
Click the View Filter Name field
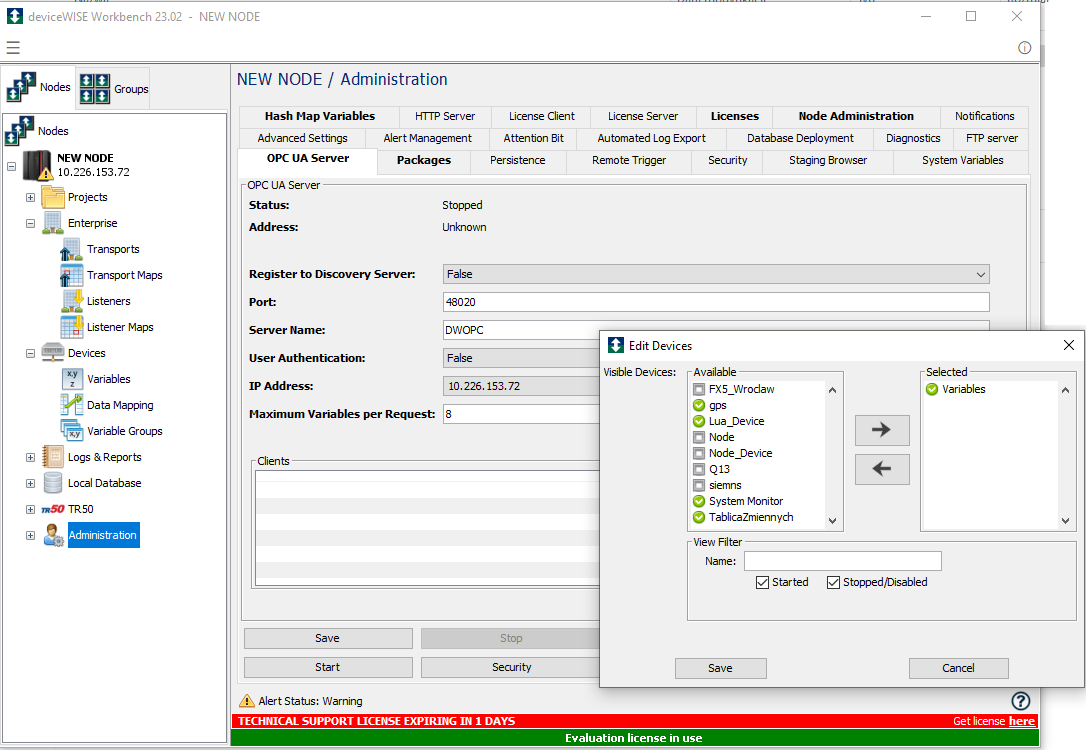(x=843, y=561)
